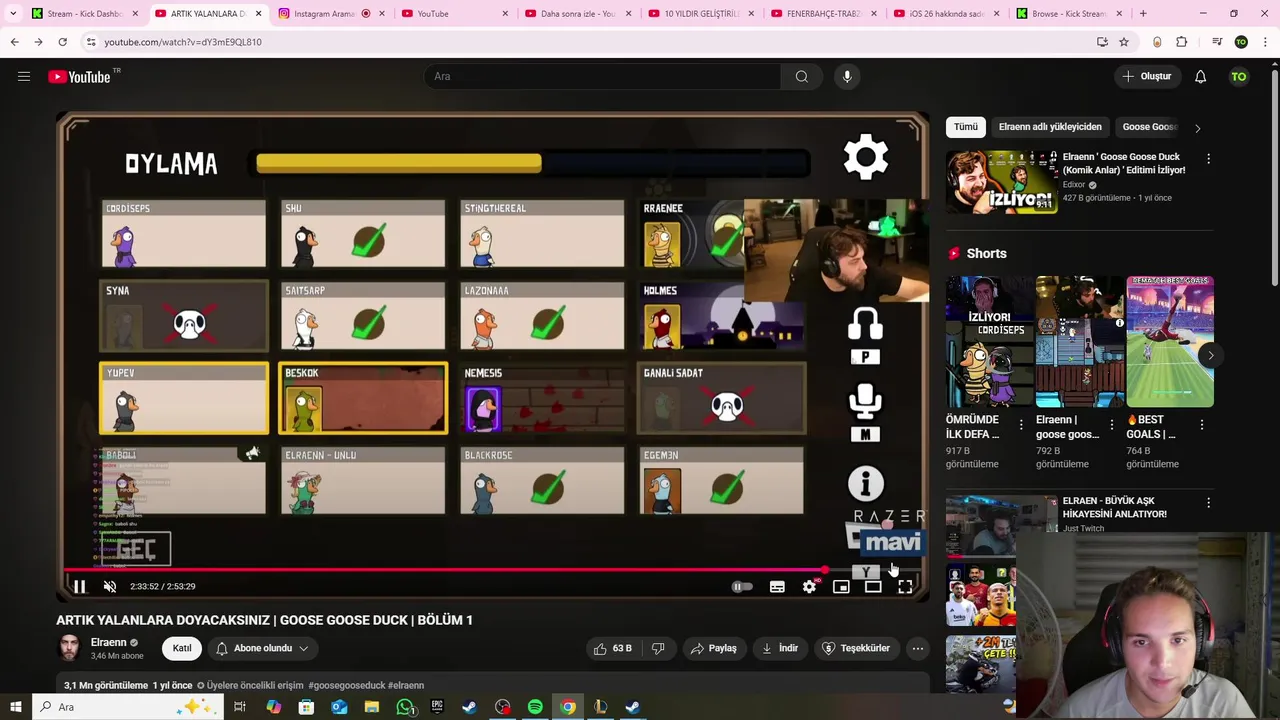
Task: Open Spotify from the taskbar
Action: click(x=535, y=707)
